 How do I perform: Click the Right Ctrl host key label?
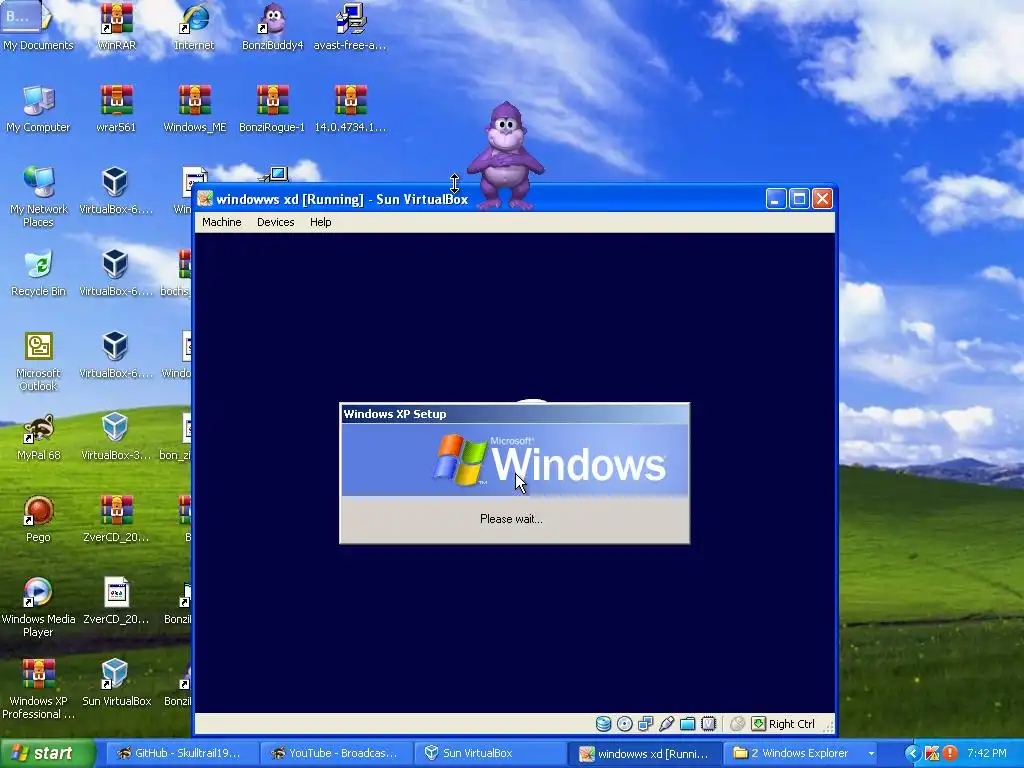(x=792, y=724)
